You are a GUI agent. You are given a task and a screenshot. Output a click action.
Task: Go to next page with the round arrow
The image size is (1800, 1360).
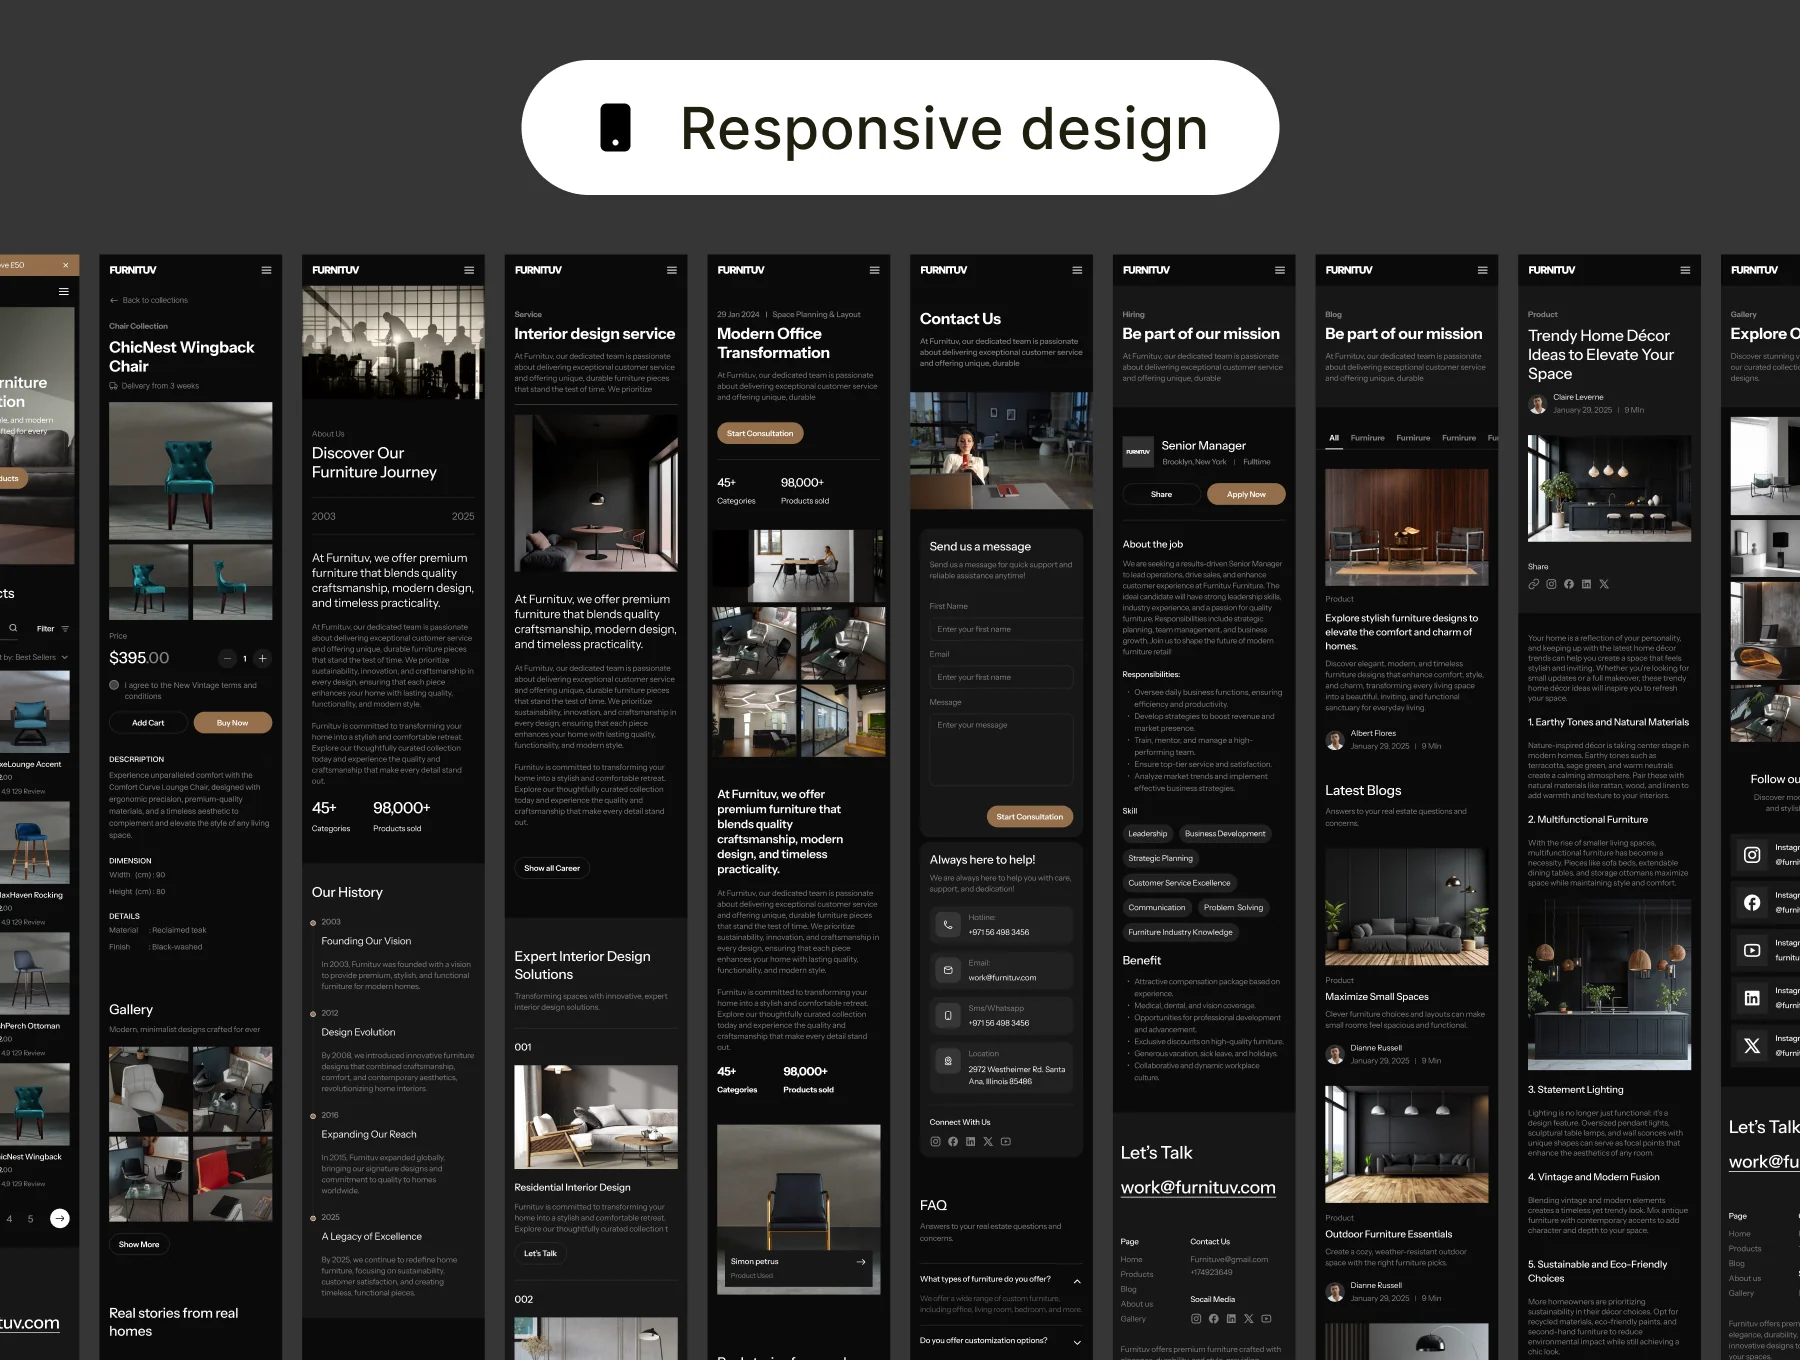coord(60,1218)
